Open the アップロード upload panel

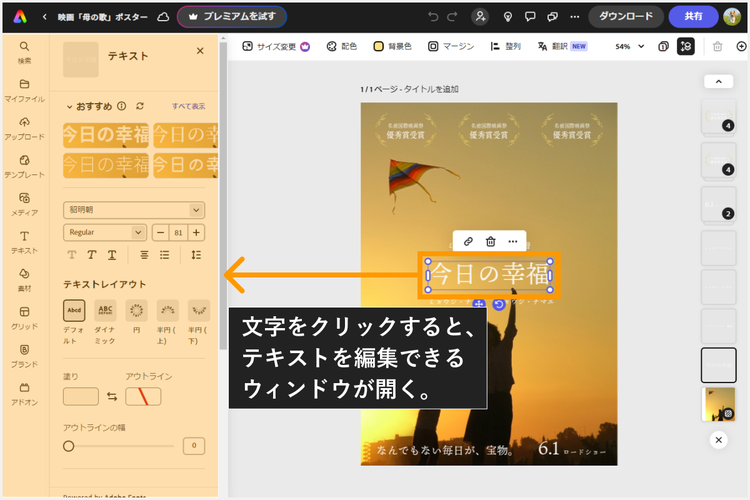(x=24, y=128)
